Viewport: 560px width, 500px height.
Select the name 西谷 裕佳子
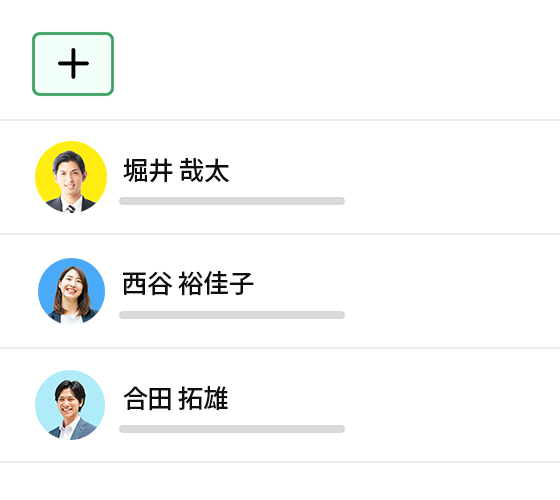tap(188, 284)
